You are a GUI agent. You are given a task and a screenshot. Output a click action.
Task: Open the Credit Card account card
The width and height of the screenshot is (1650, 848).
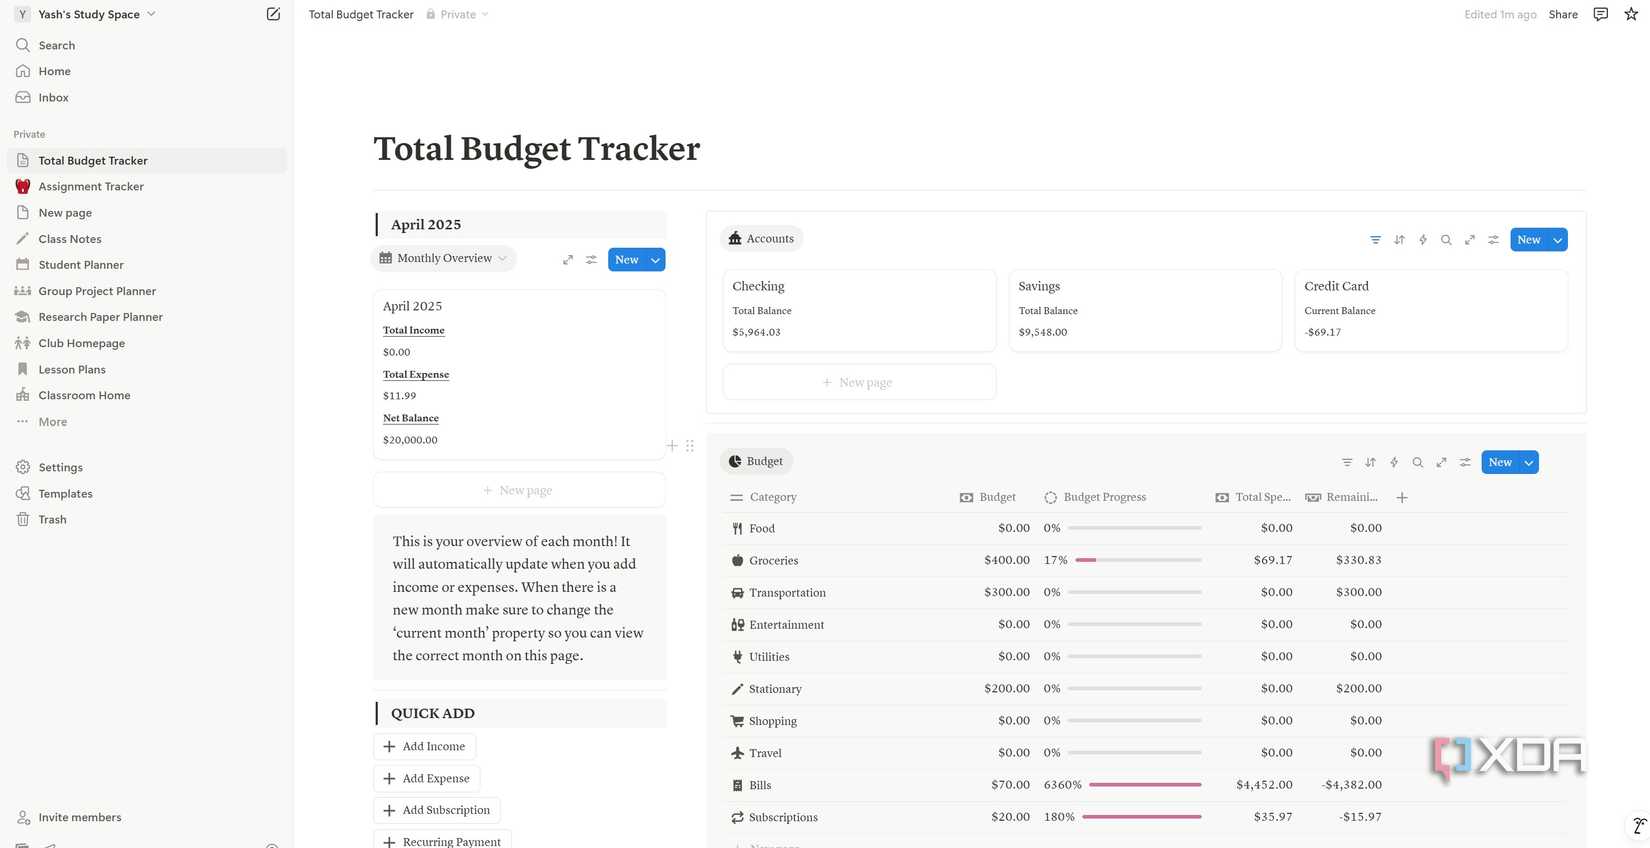(x=1431, y=310)
